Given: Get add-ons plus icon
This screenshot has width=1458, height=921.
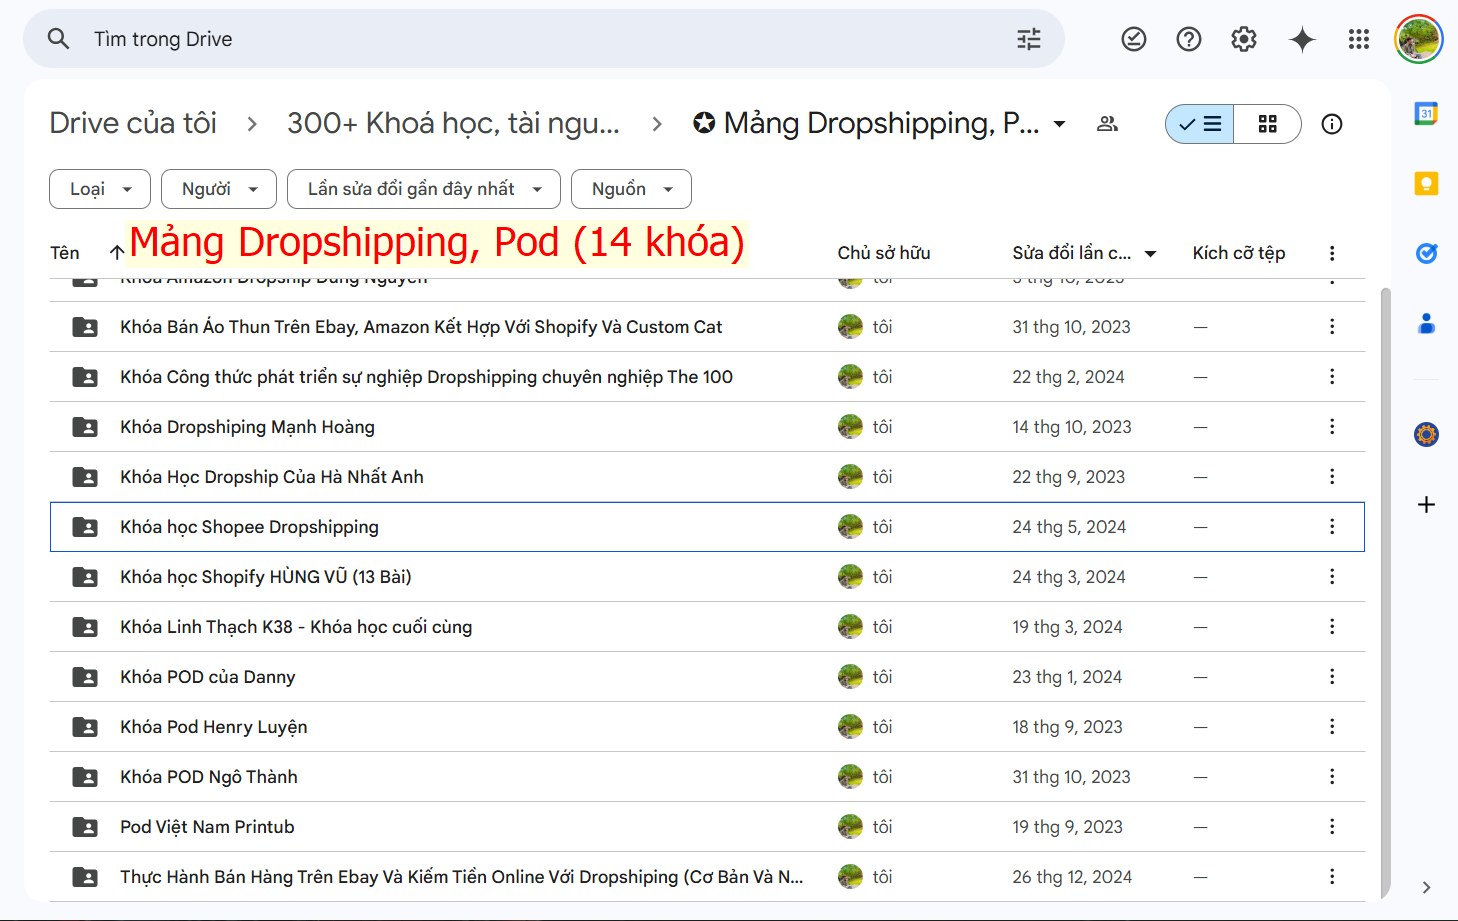Looking at the screenshot, I should click(x=1427, y=504).
